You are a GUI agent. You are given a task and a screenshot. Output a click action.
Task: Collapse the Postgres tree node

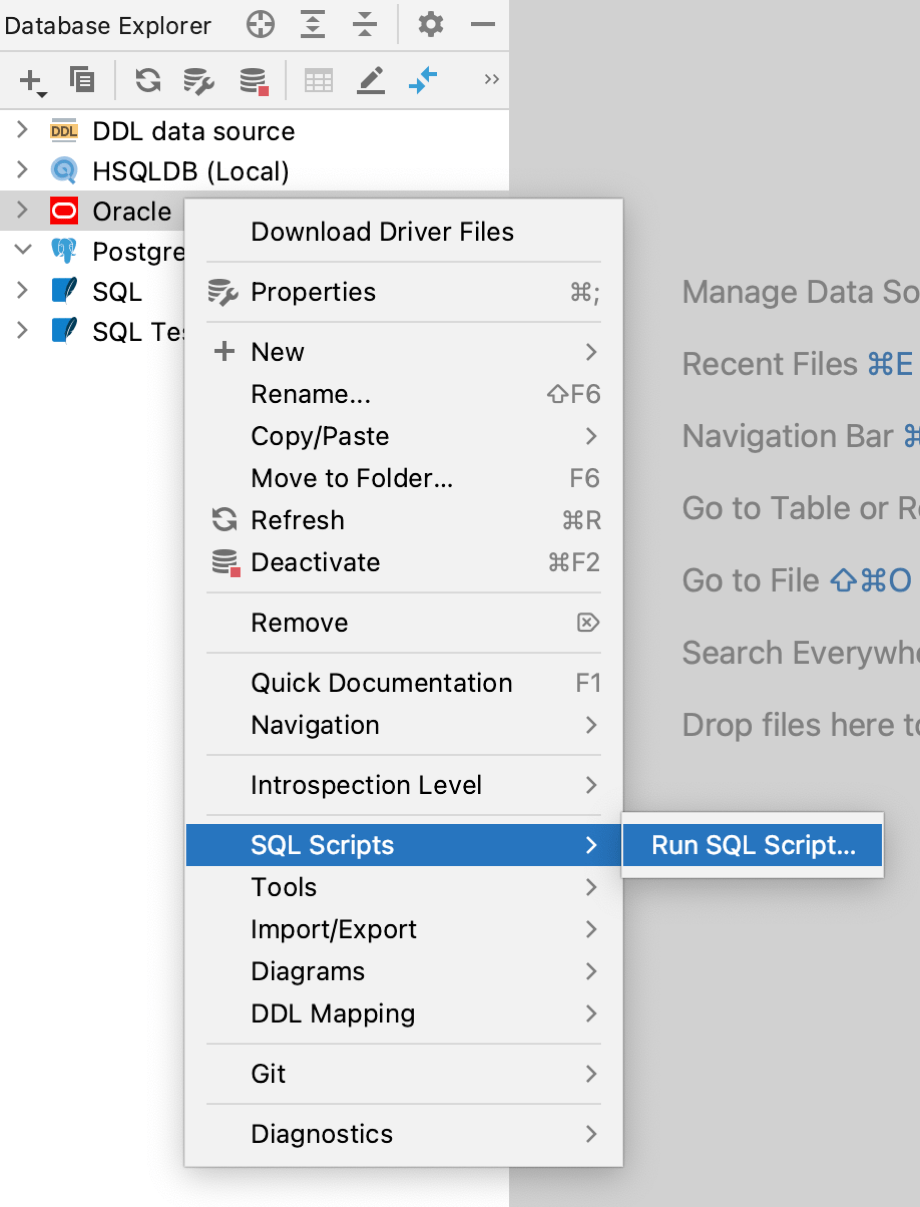[22, 250]
